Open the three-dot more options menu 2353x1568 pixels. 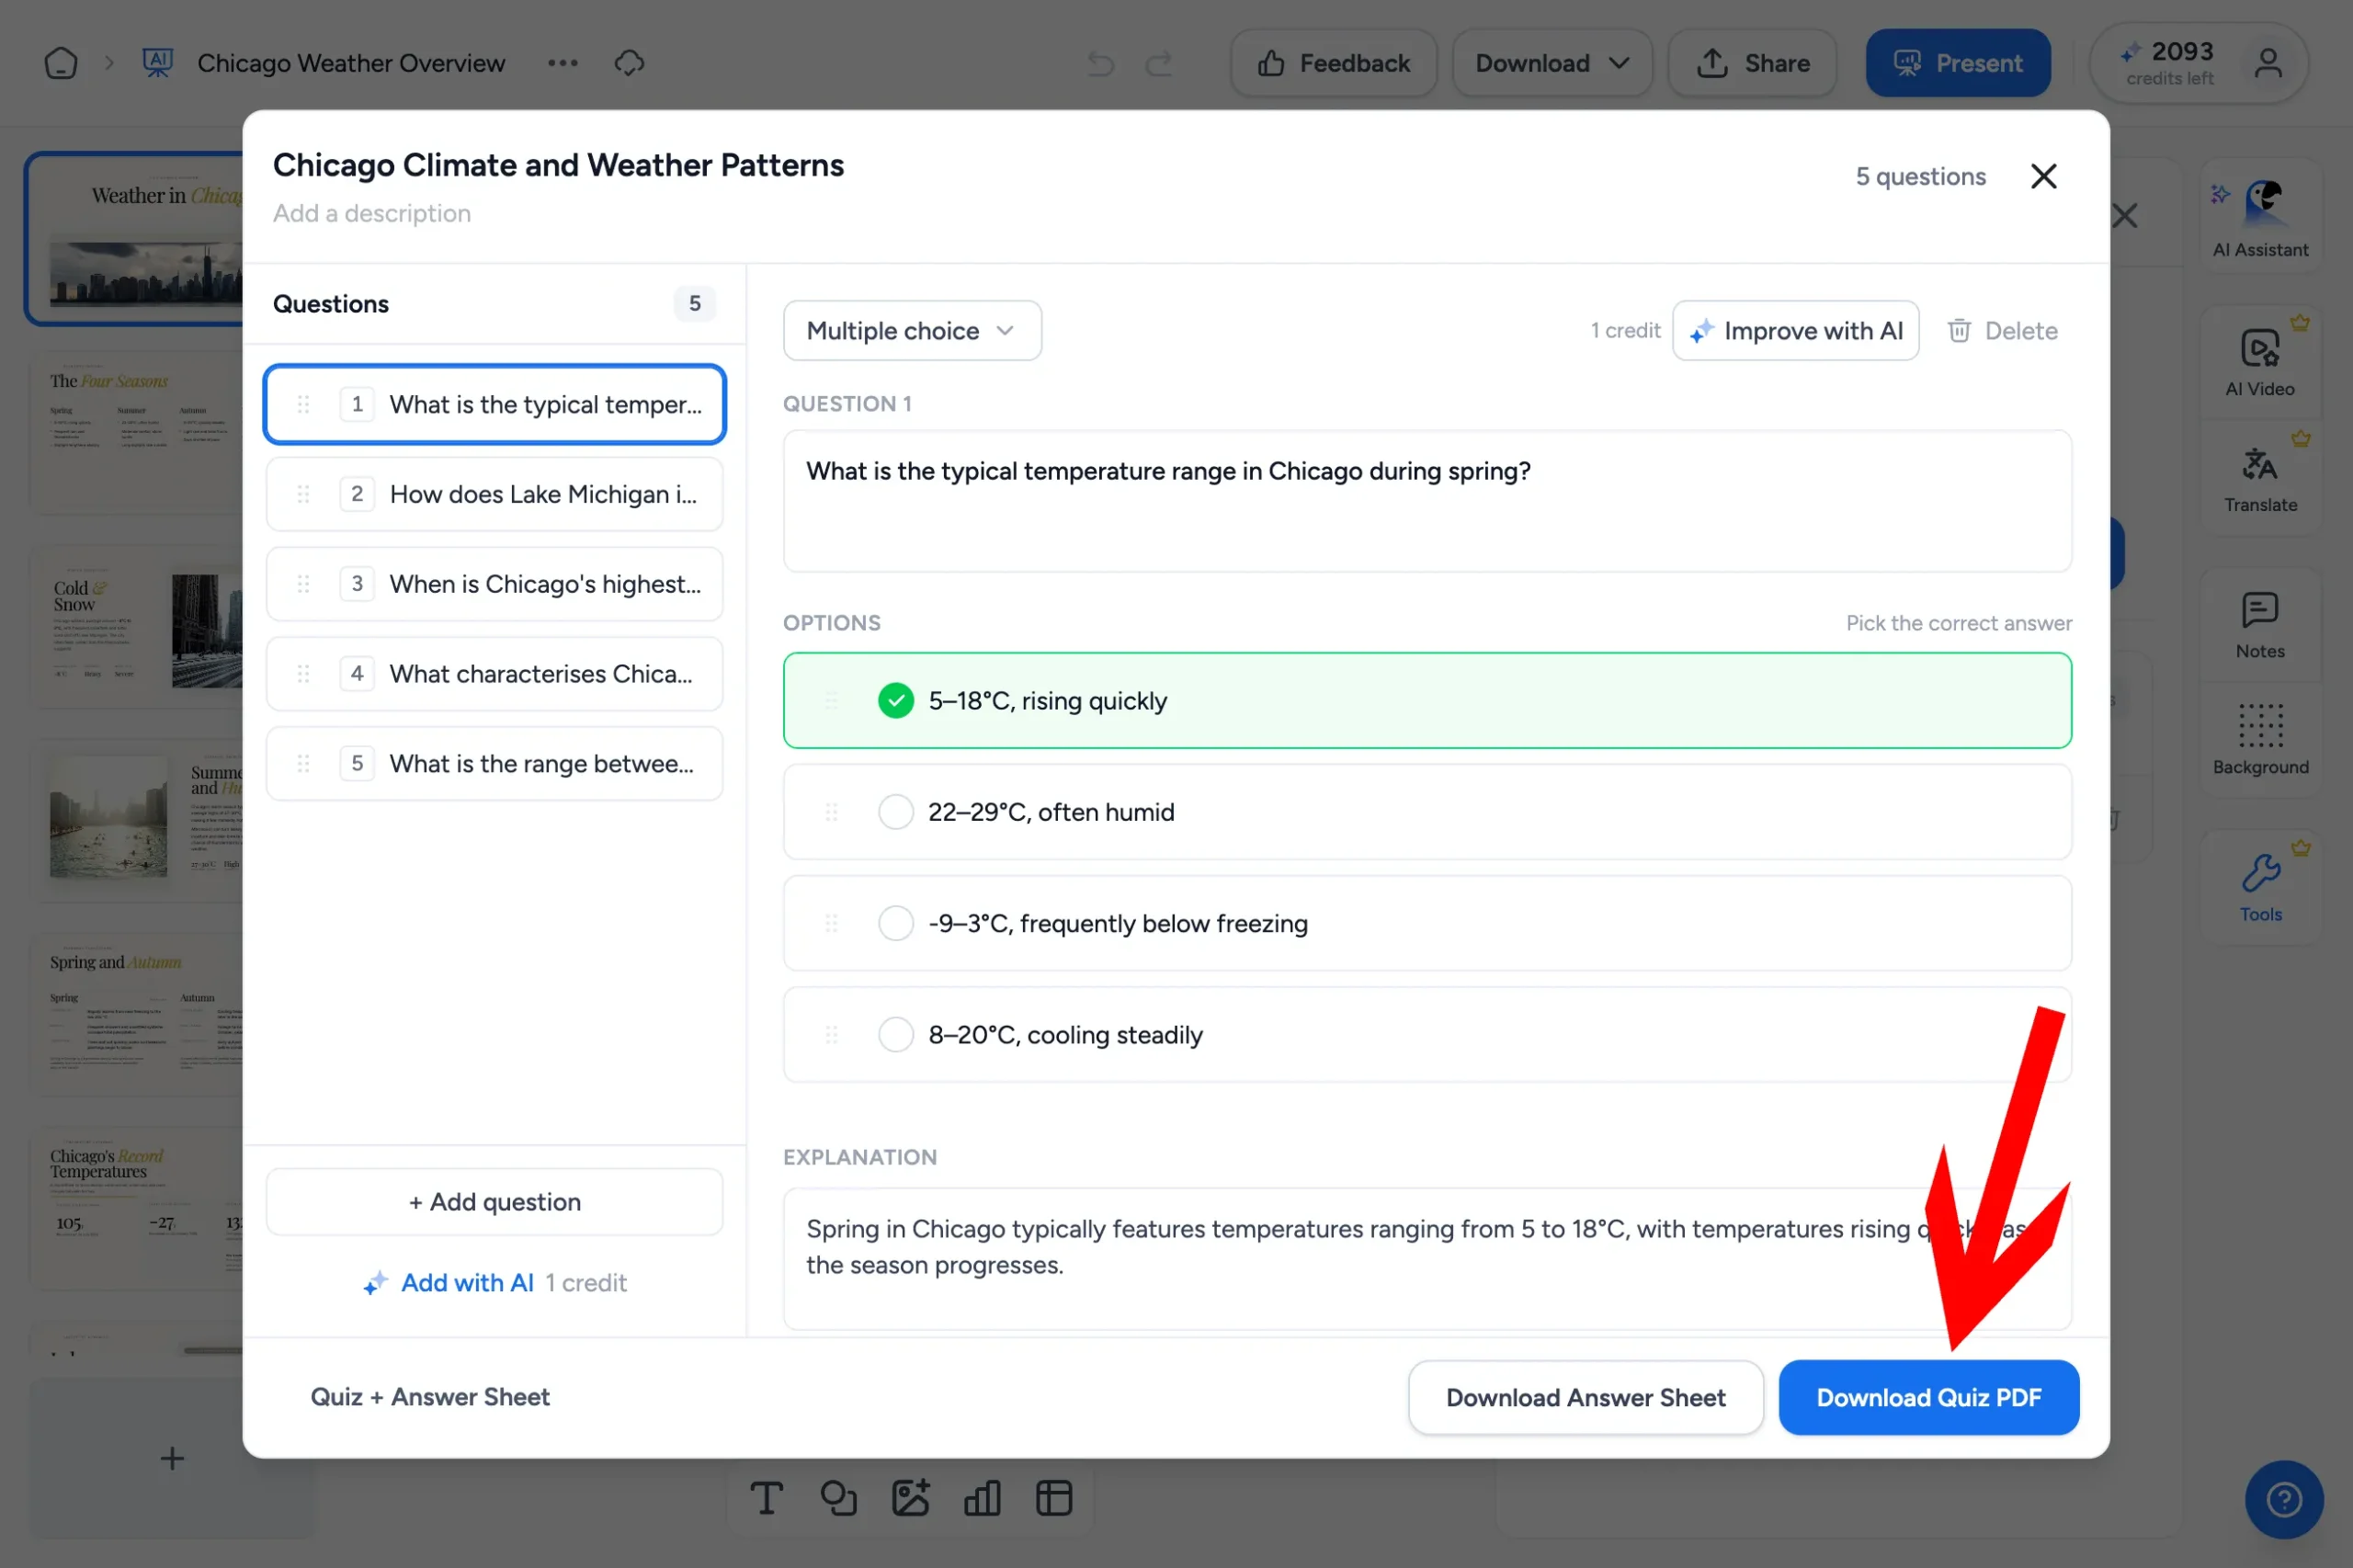click(563, 63)
